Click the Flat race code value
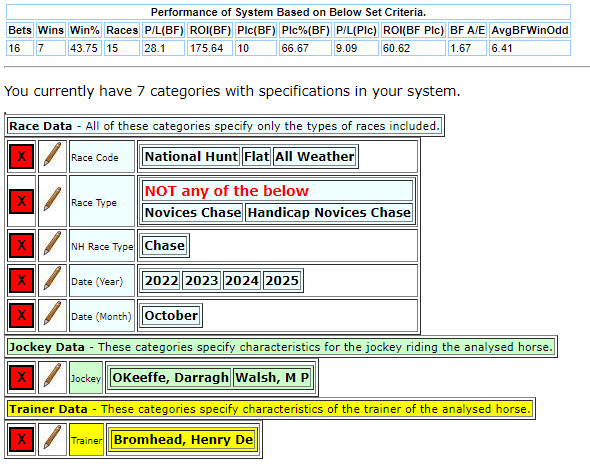Viewport: 590px width, 475px height. click(x=256, y=157)
